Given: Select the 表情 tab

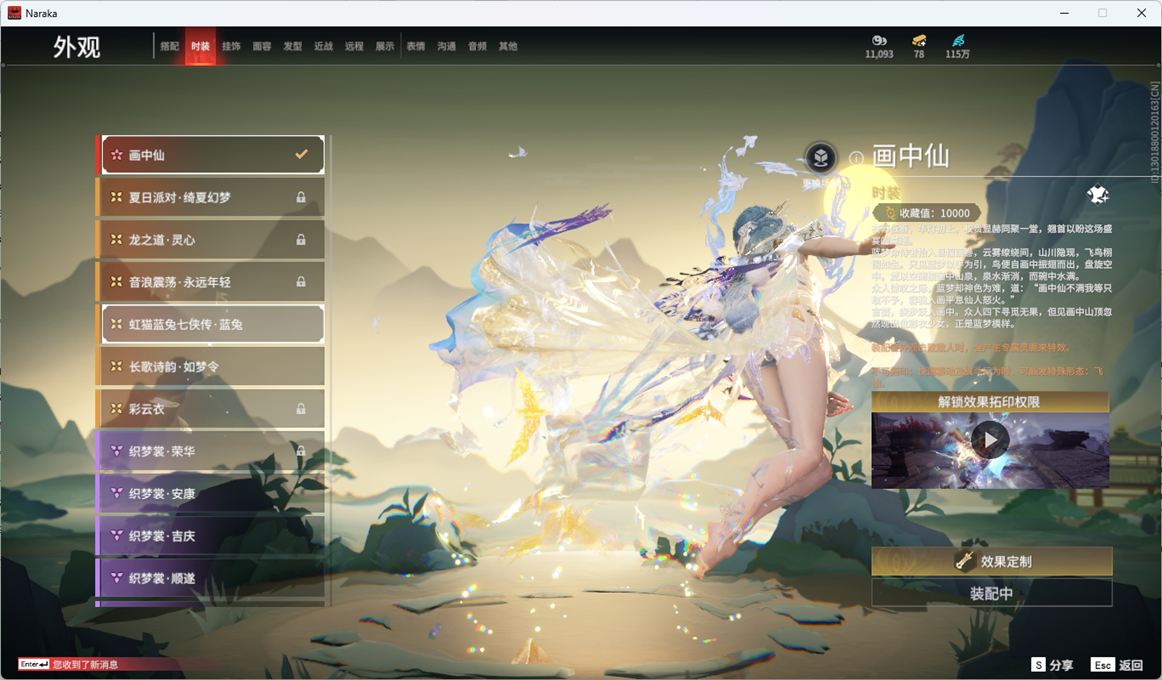Looking at the screenshot, I should pos(416,46).
